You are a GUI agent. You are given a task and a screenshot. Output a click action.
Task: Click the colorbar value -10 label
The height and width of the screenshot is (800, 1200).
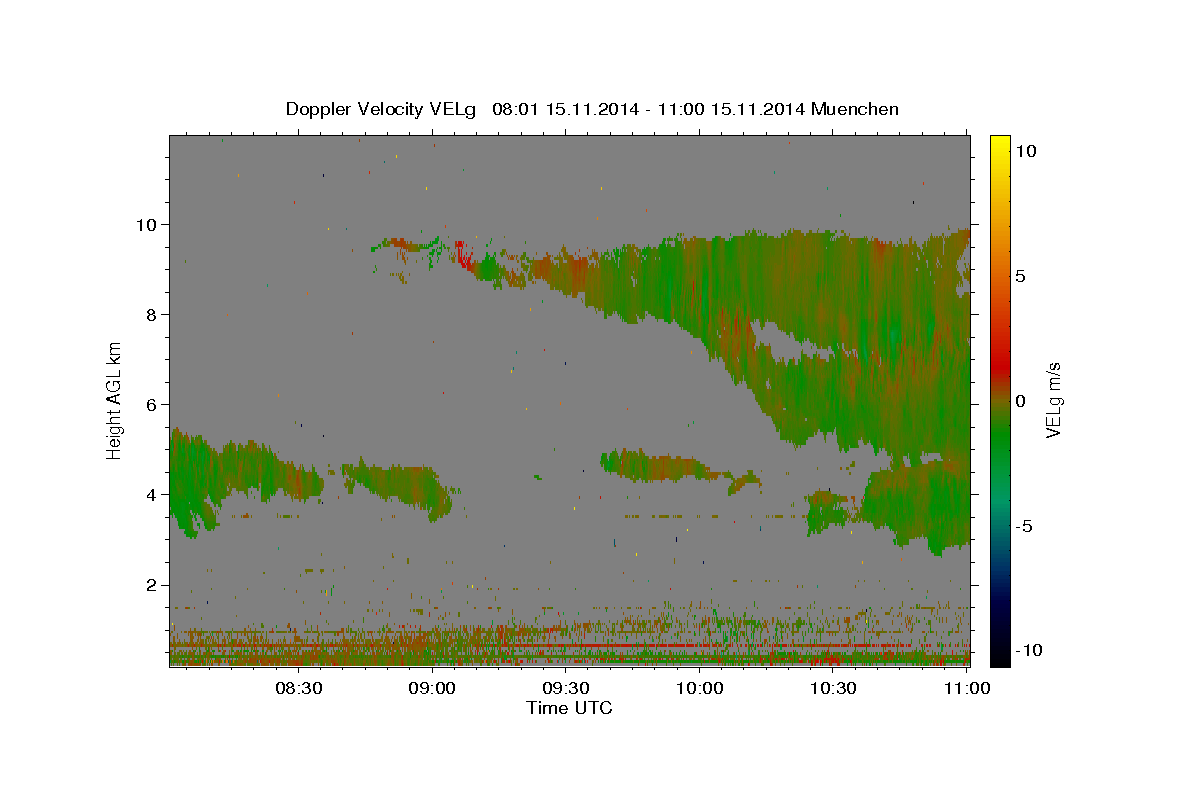coord(1028,650)
